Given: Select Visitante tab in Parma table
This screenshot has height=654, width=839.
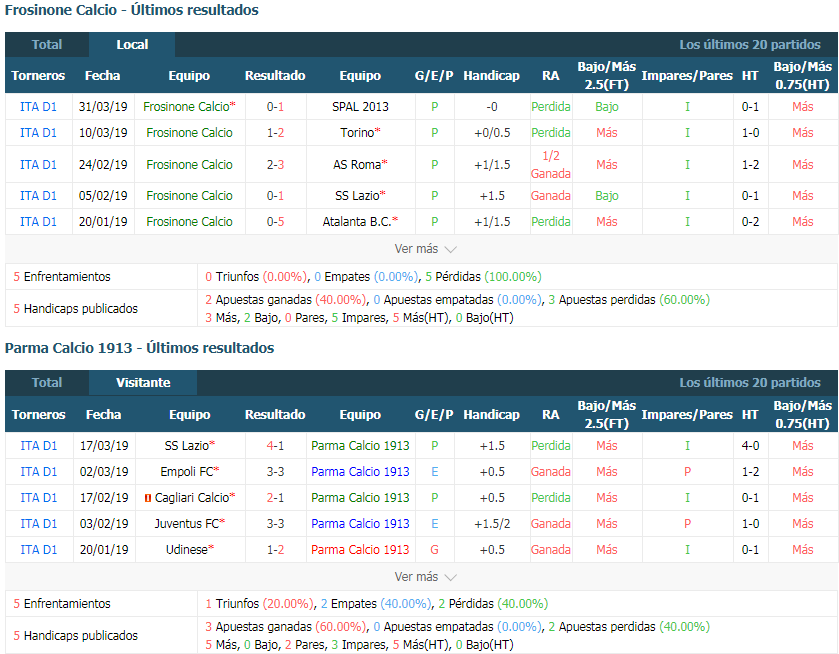Looking at the screenshot, I should coord(143,383).
